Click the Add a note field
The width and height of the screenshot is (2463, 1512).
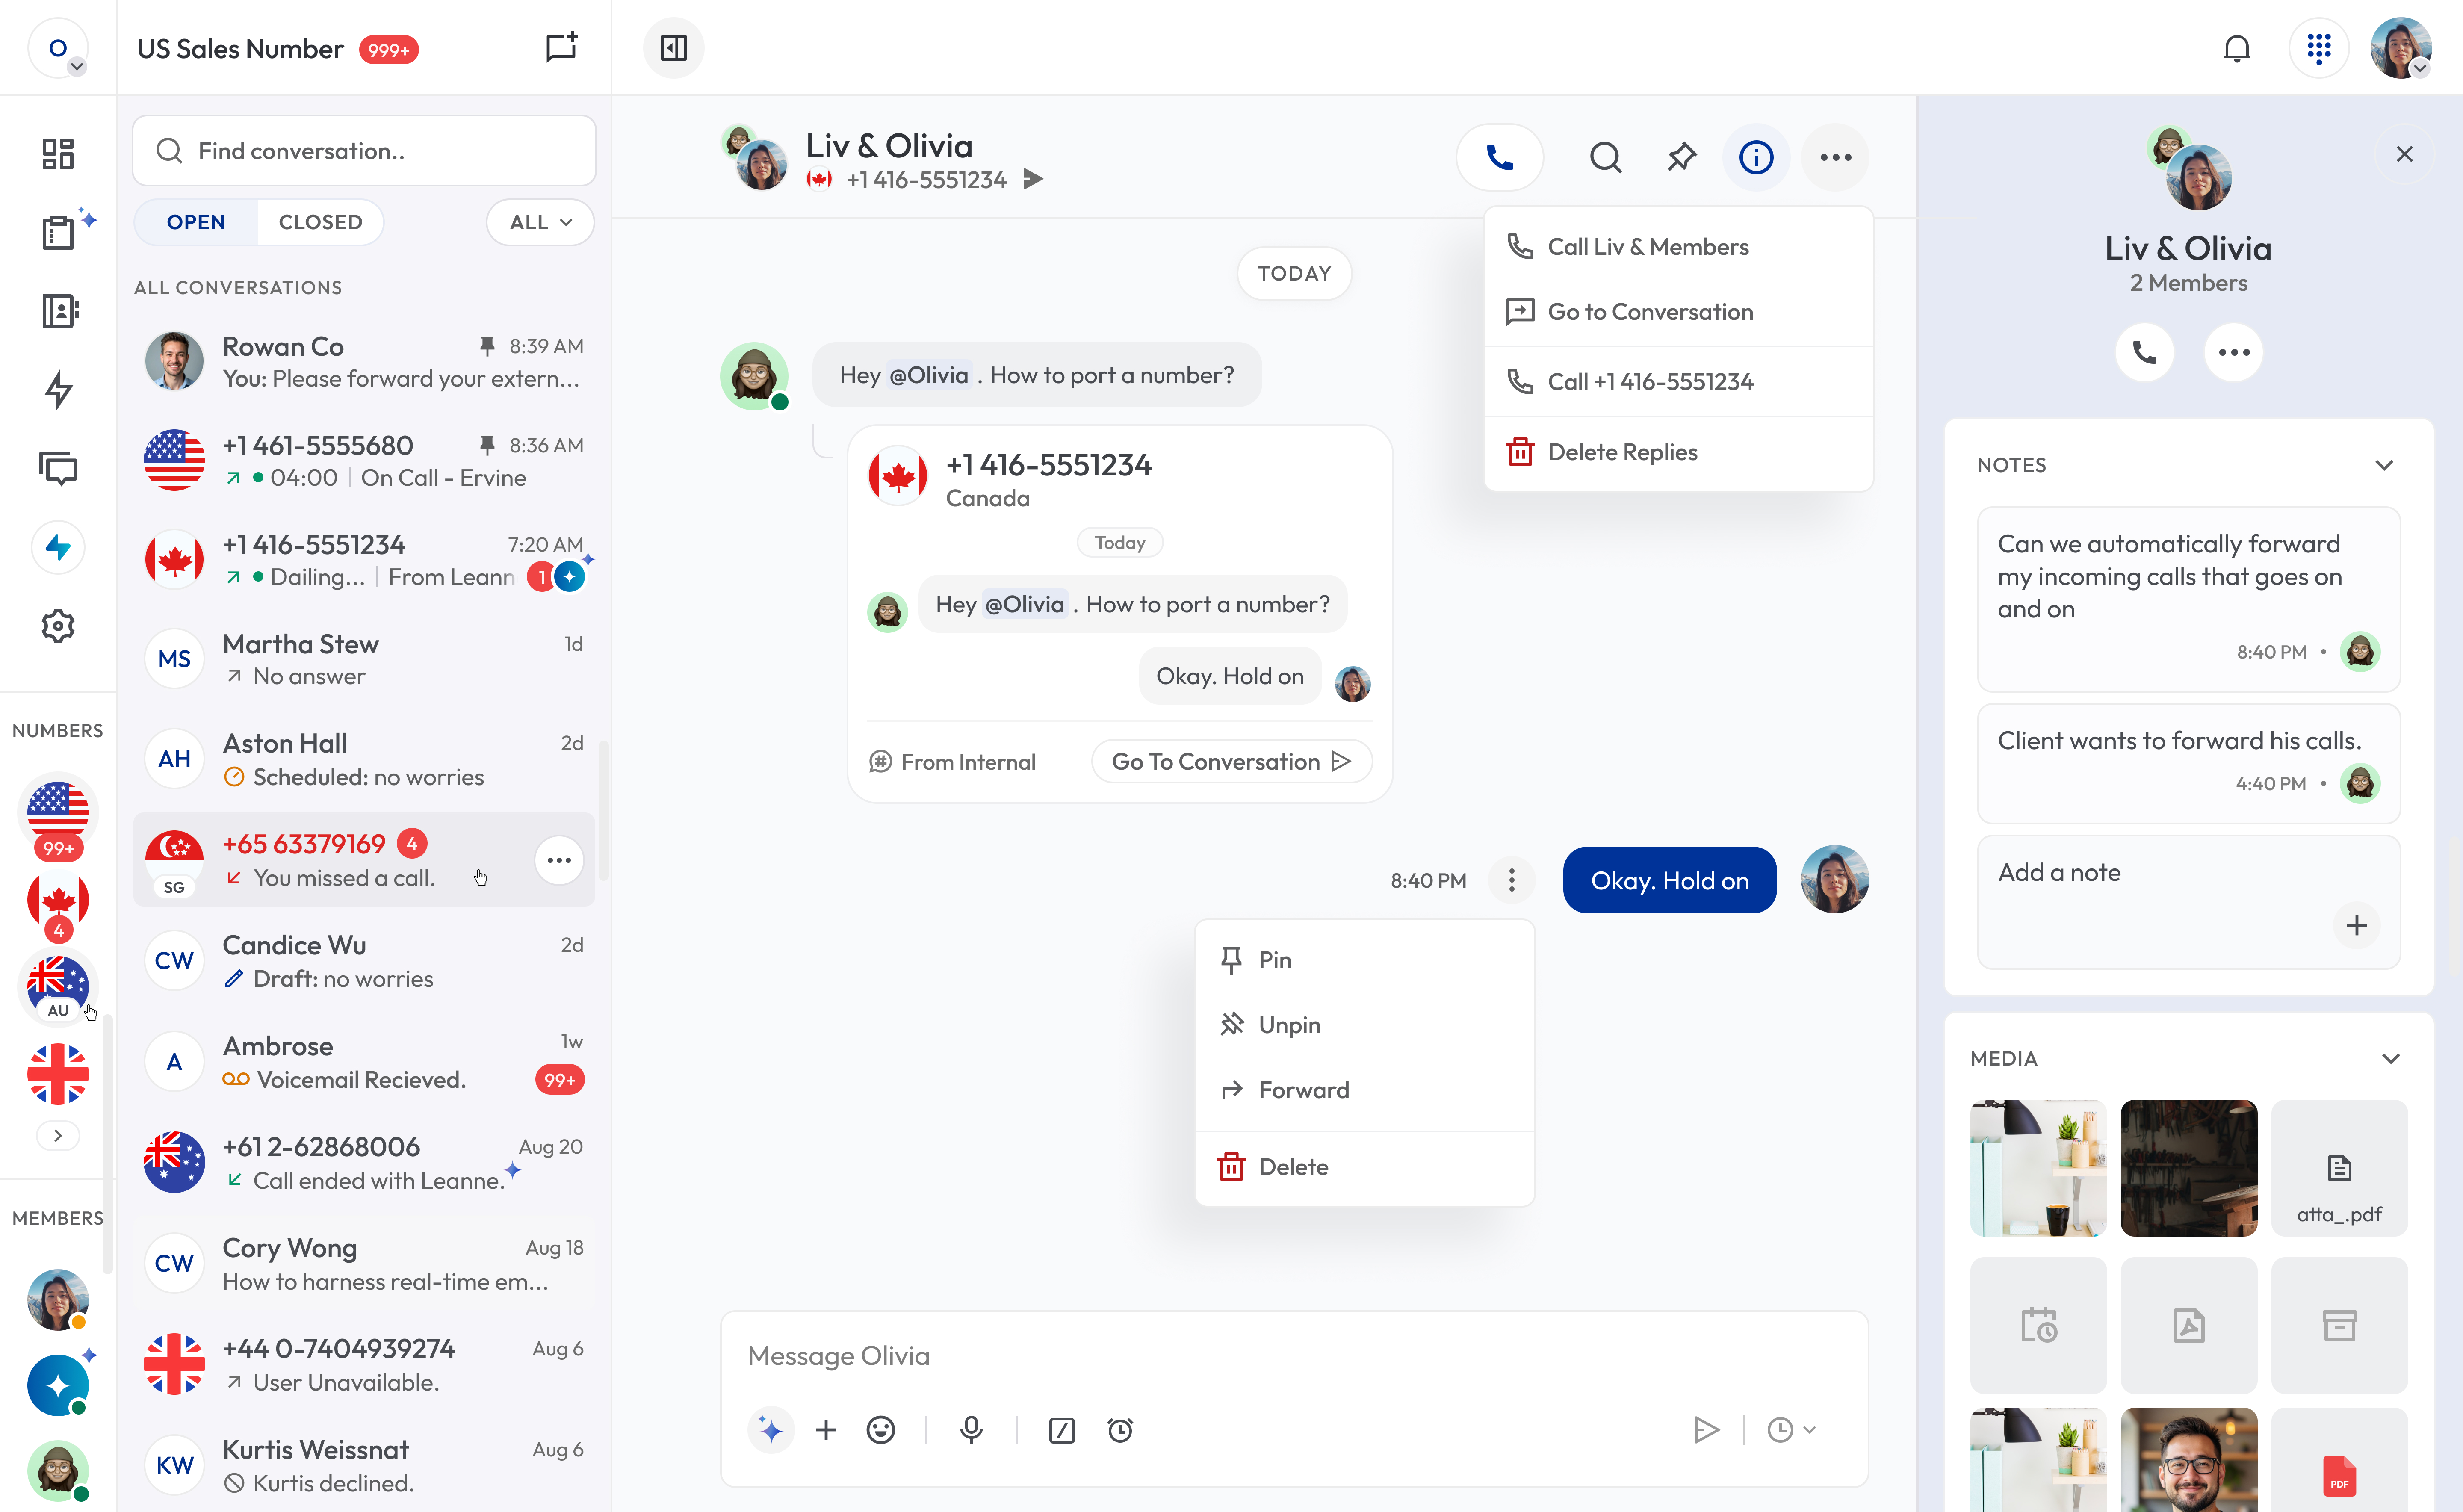point(2188,901)
